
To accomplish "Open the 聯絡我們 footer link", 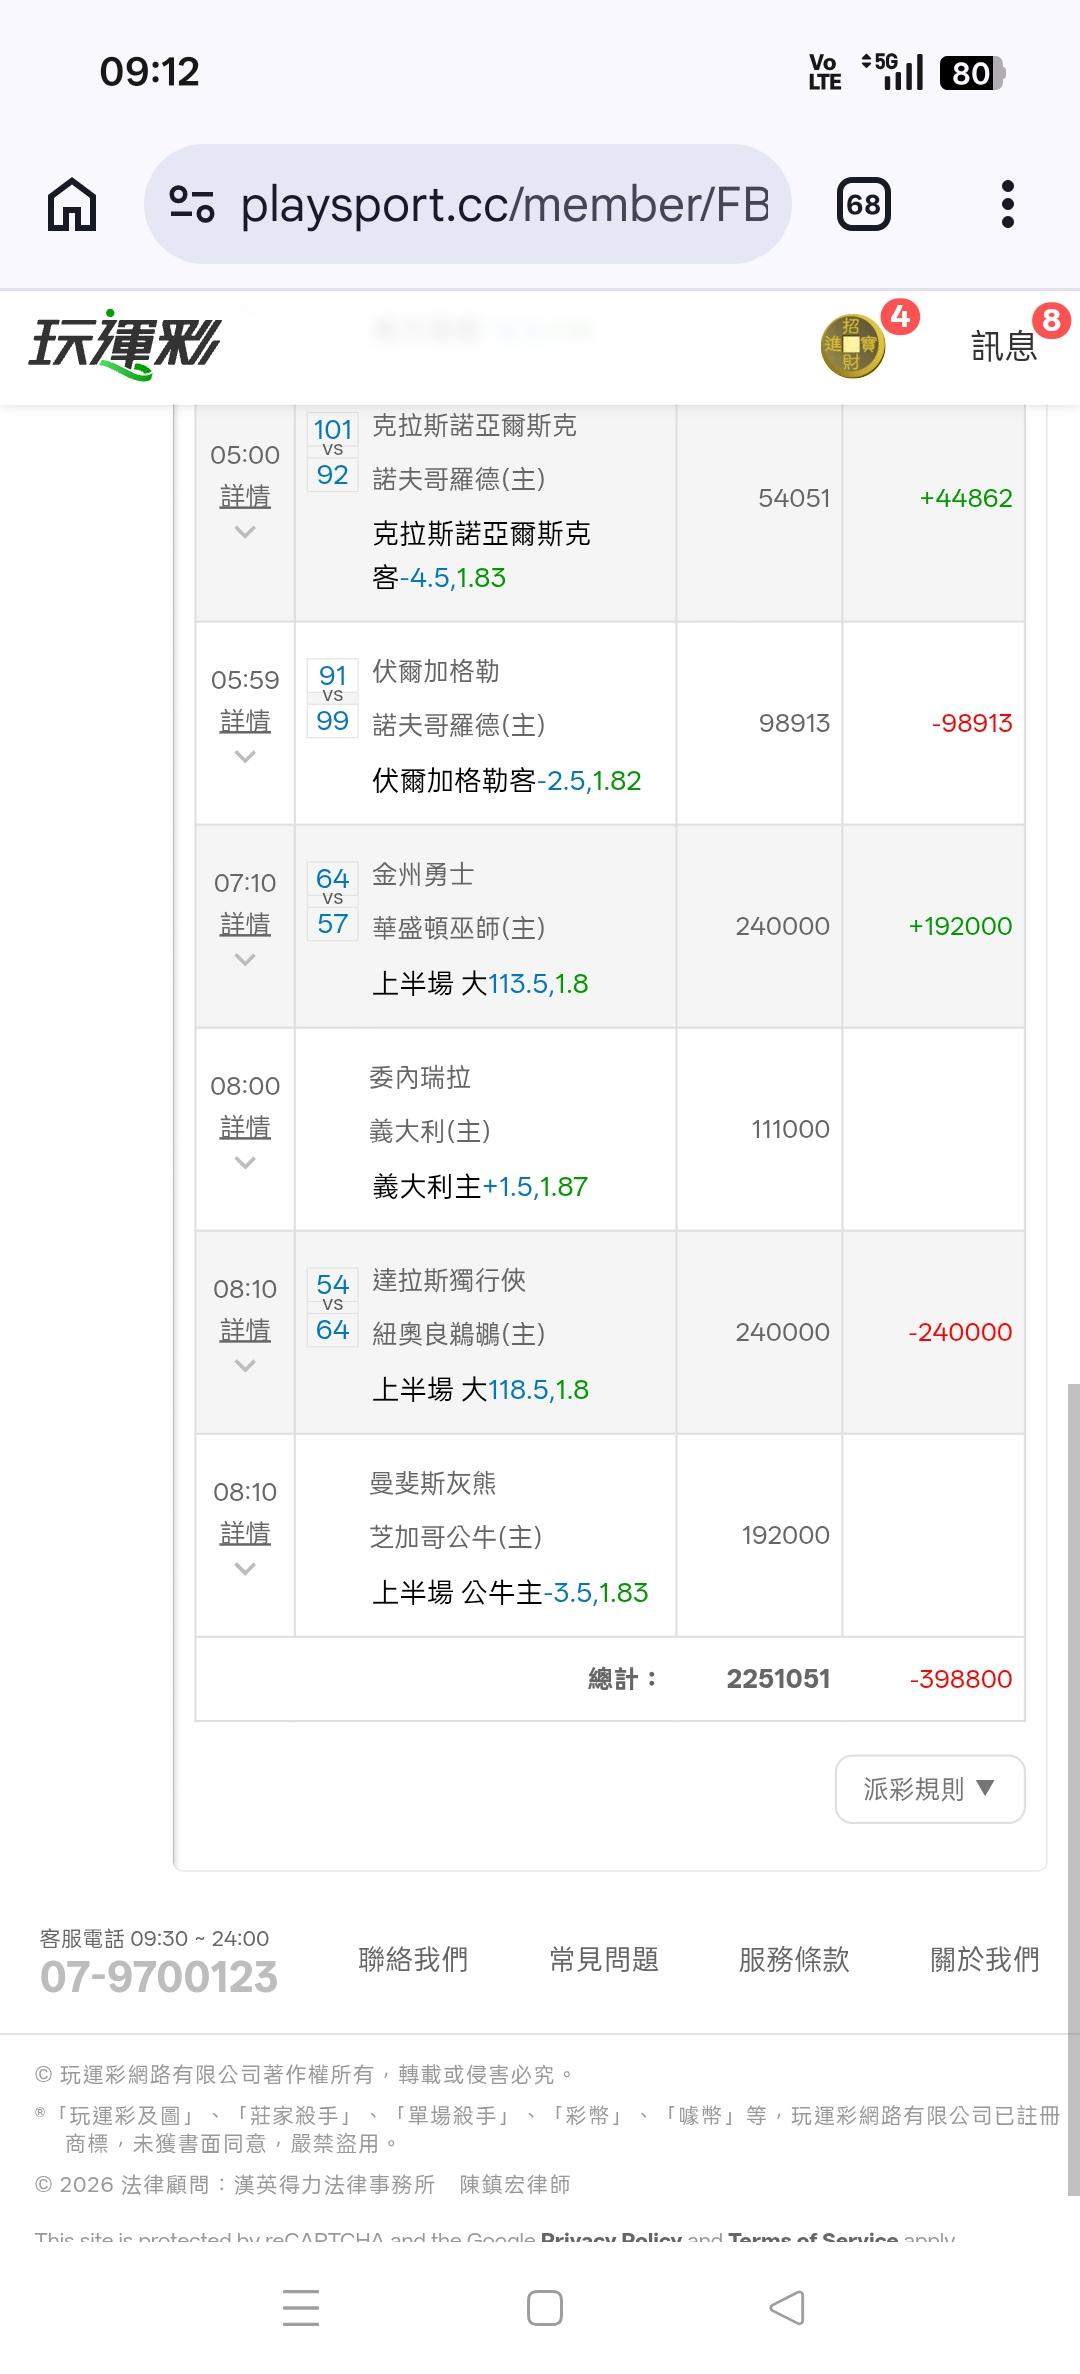I will [413, 1959].
